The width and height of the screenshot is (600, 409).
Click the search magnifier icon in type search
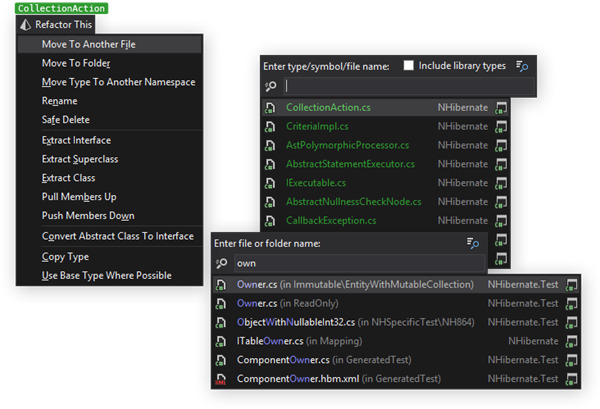271,86
